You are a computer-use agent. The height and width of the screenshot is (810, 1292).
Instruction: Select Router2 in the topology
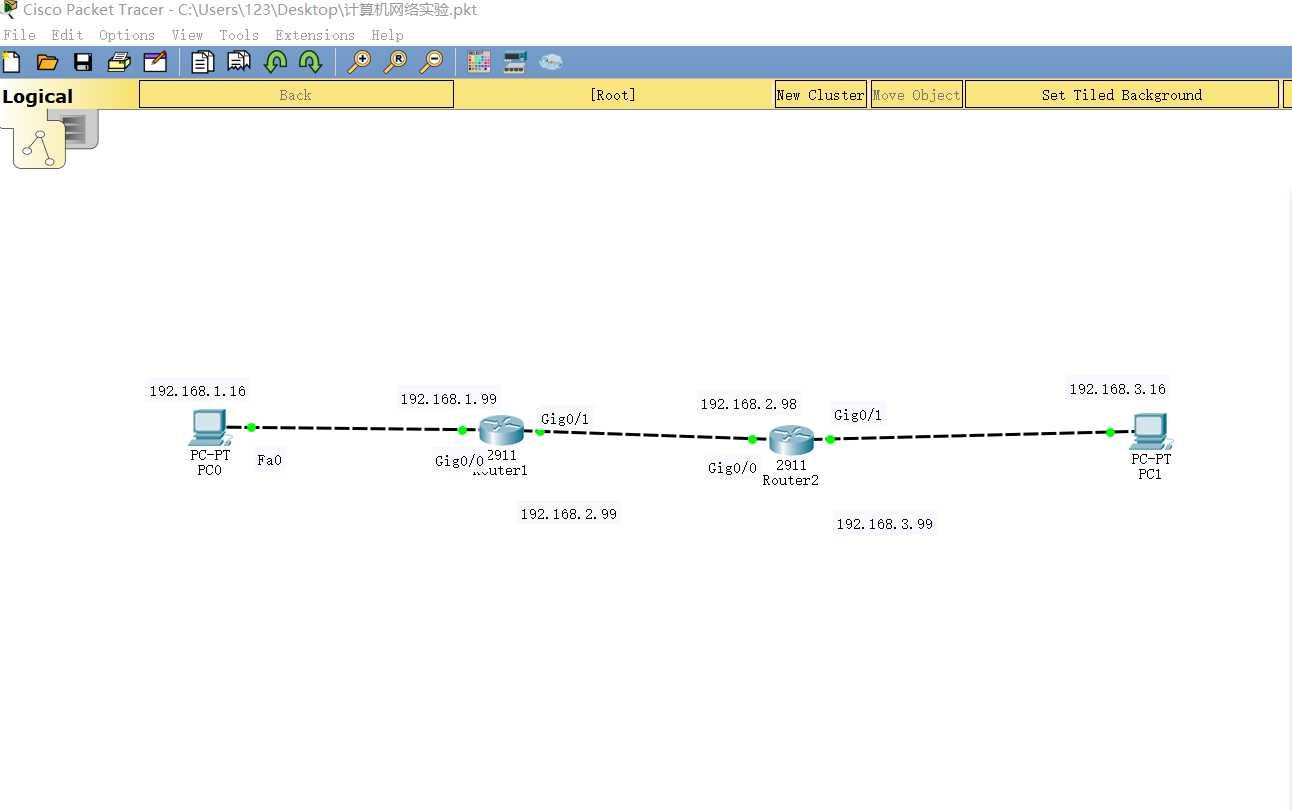coord(791,440)
